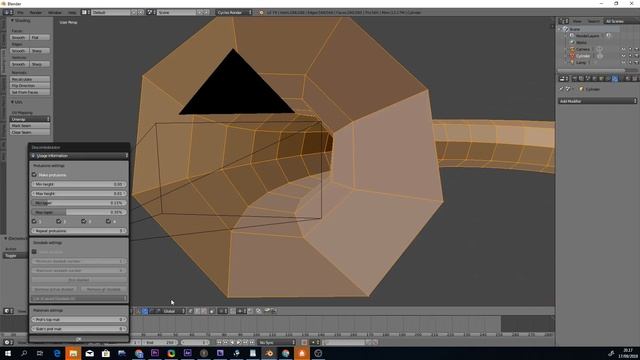
Task: Click Recalculate normals button
Action: coord(30,79)
